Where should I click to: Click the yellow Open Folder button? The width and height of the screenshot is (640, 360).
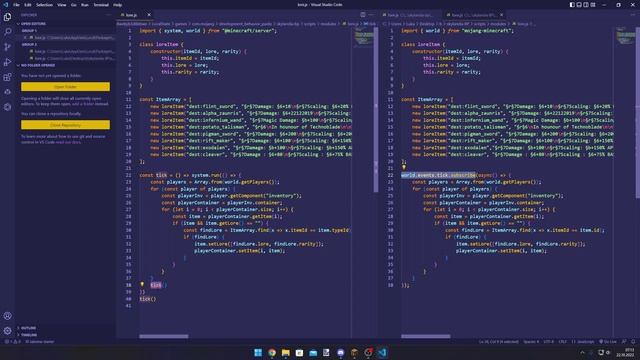pyautogui.click(x=65, y=87)
